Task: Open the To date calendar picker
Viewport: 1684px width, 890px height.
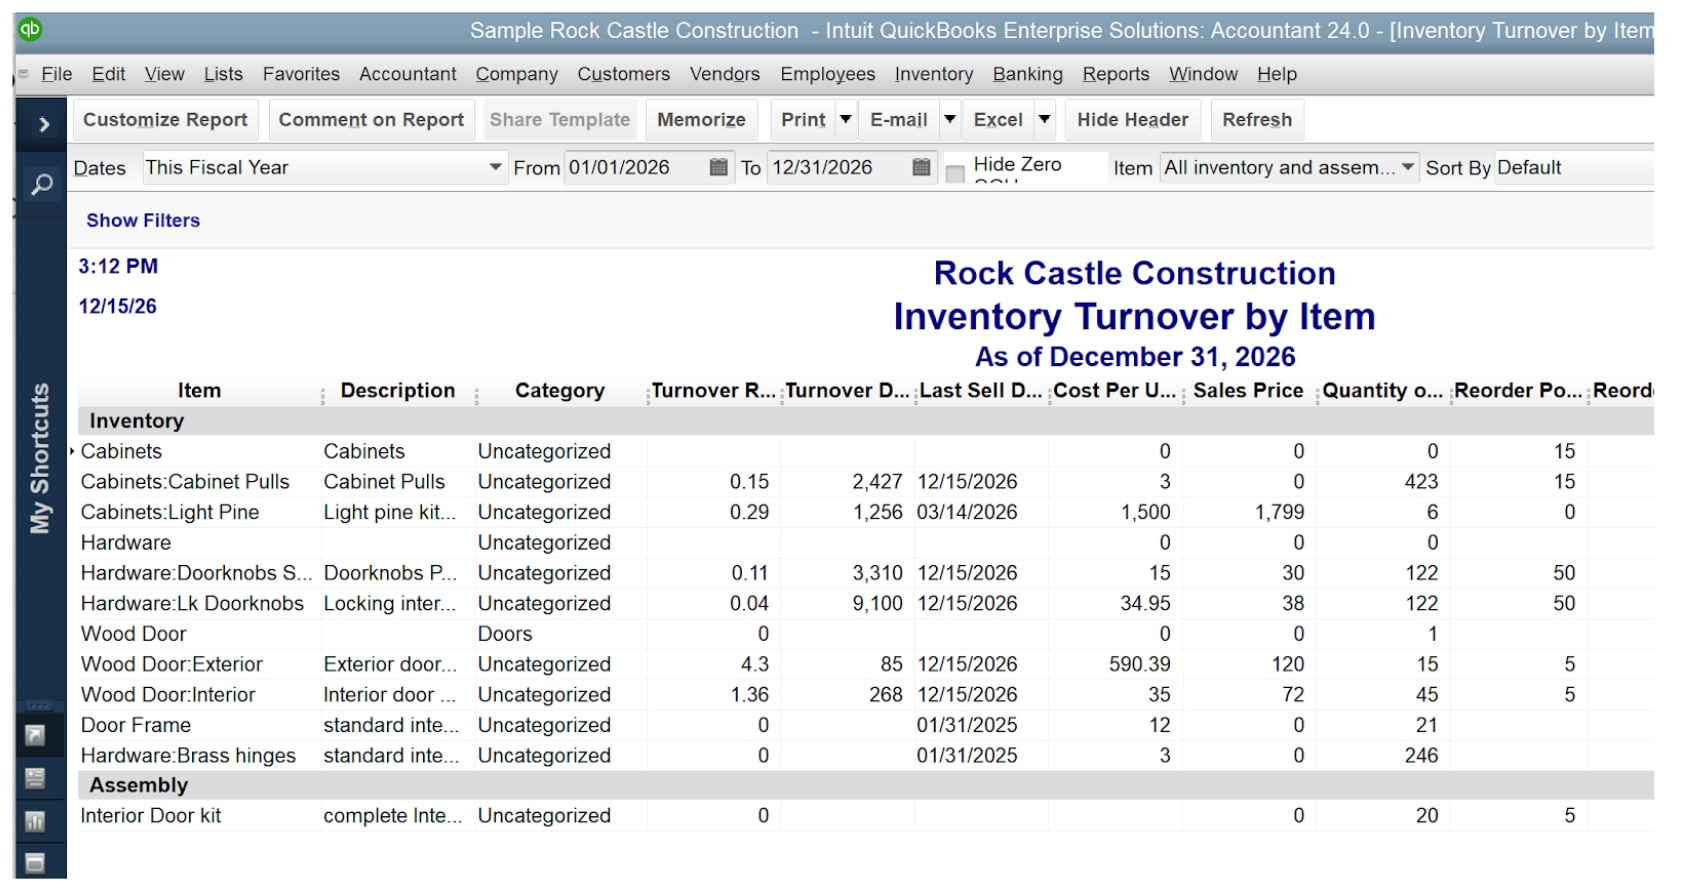Action: click(x=922, y=167)
